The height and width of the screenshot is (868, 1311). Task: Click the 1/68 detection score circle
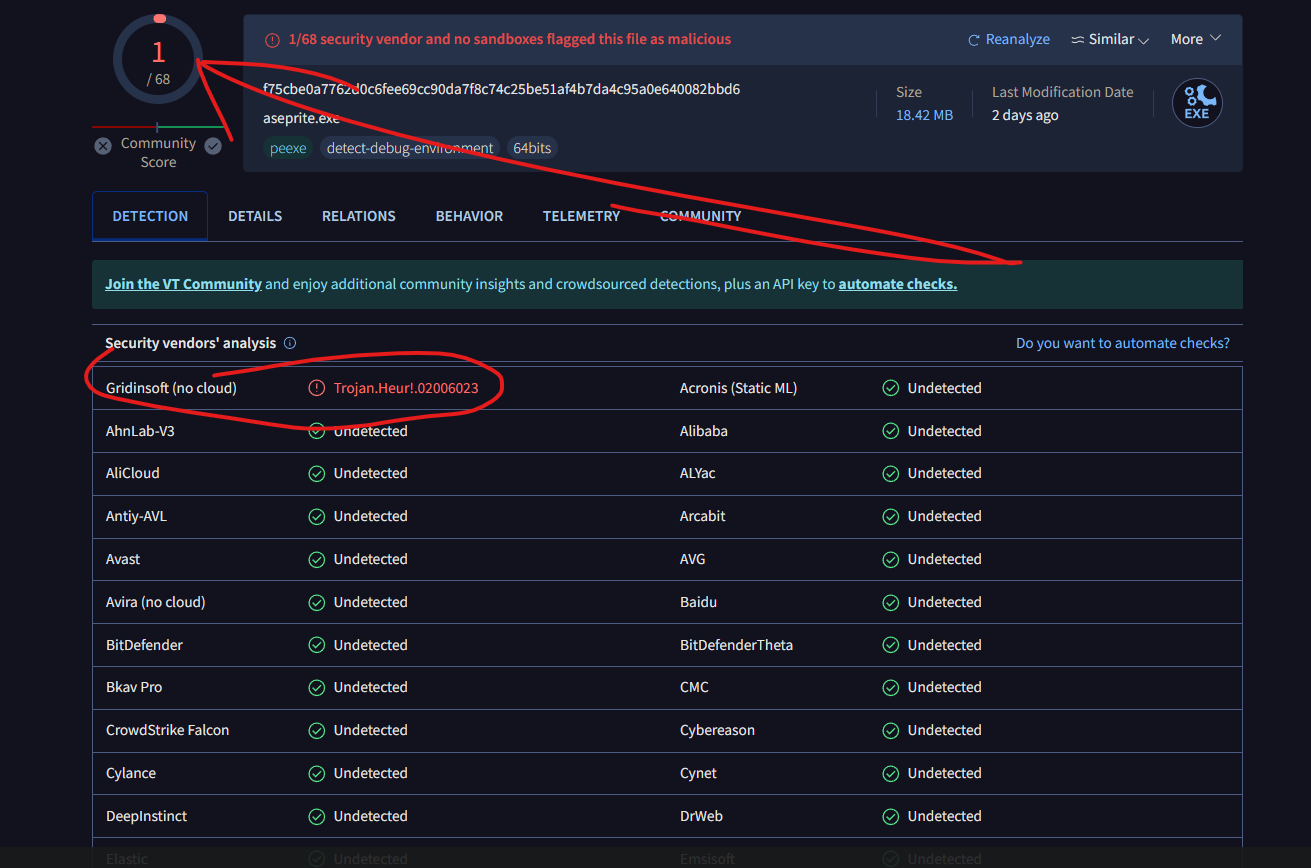tap(158, 60)
